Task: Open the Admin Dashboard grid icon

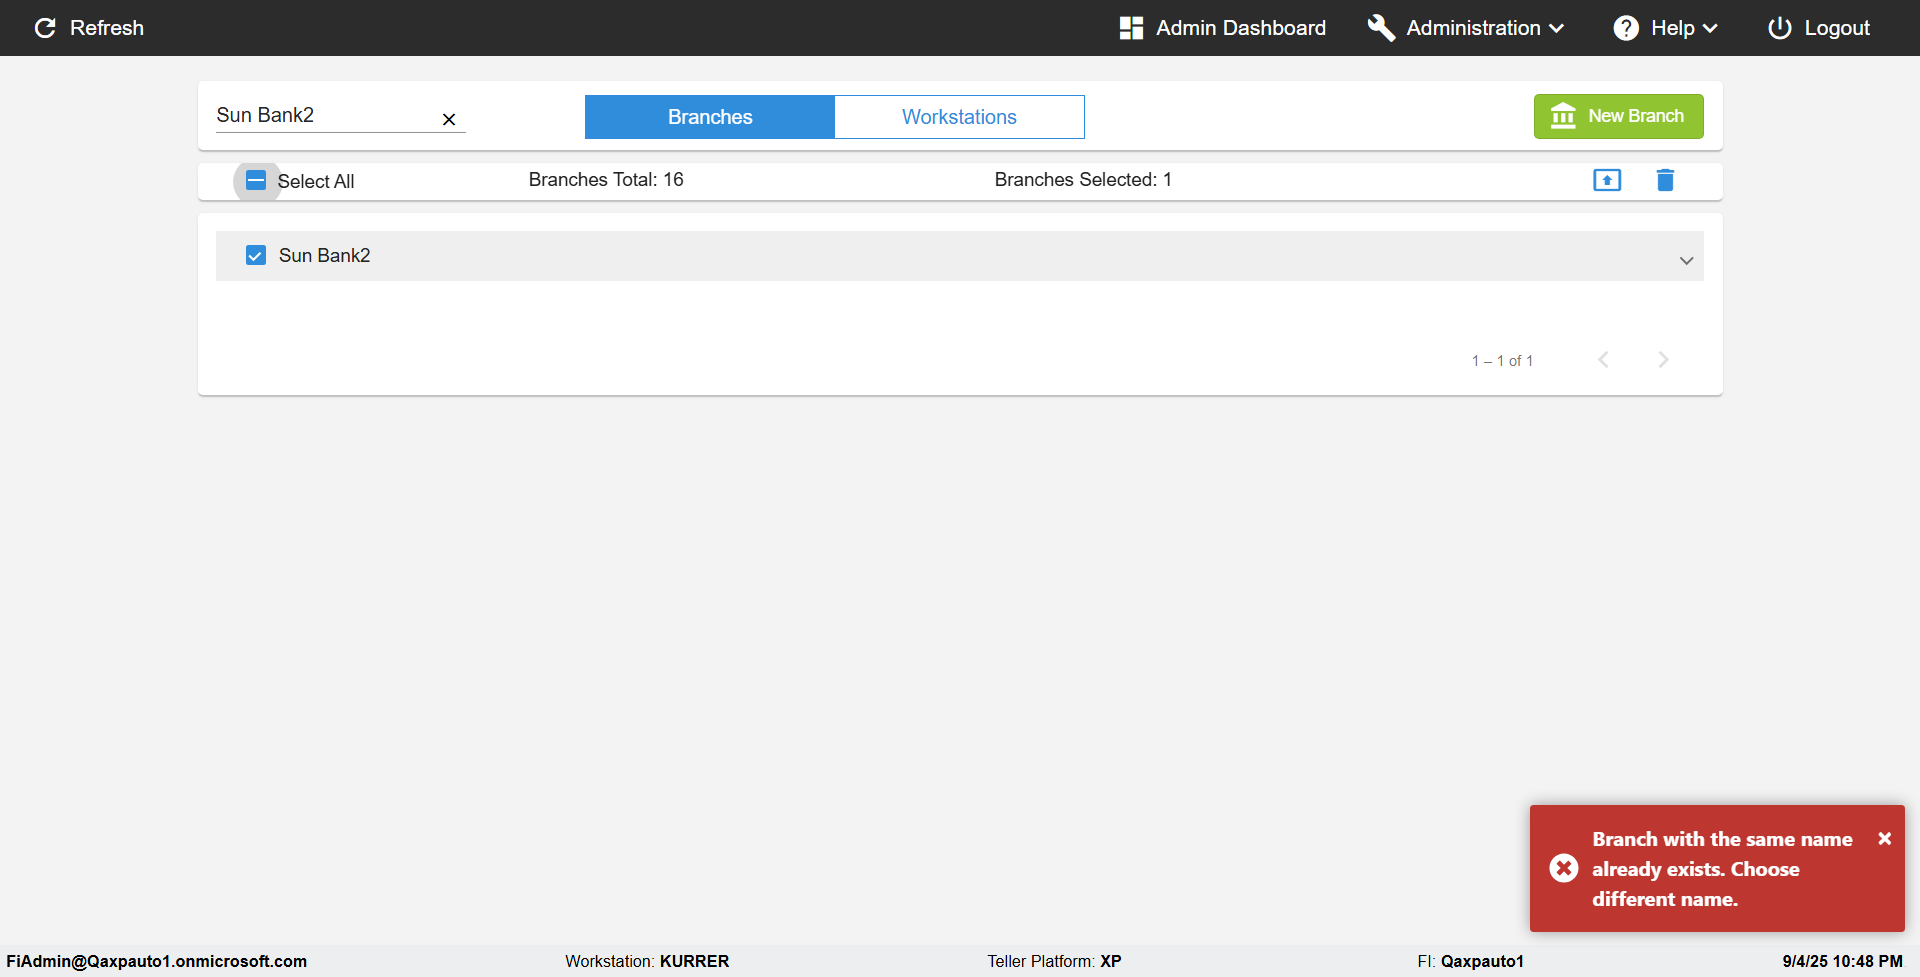Action: pos(1131,28)
